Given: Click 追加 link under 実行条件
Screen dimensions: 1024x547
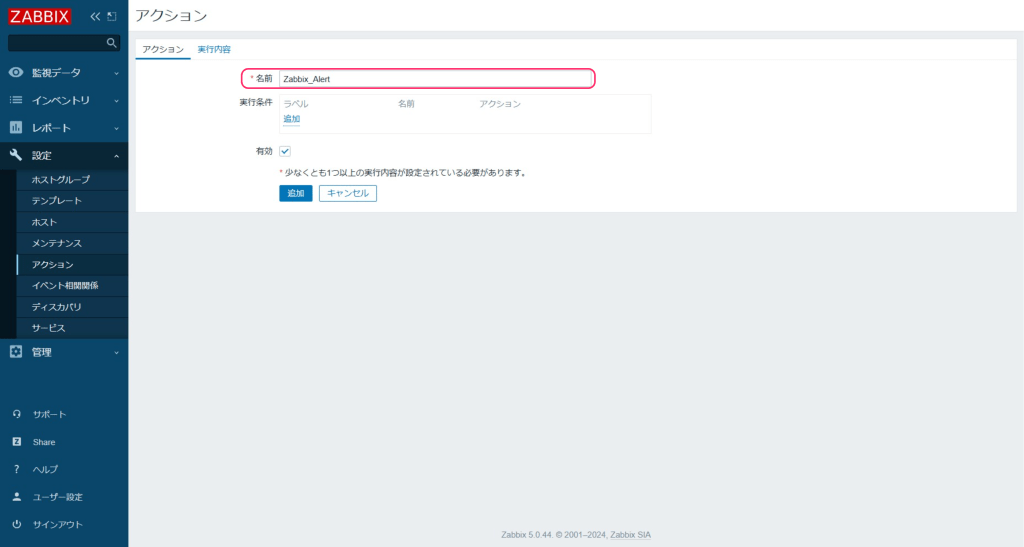Looking at the screenshot, I should click(x=291, y=119).
